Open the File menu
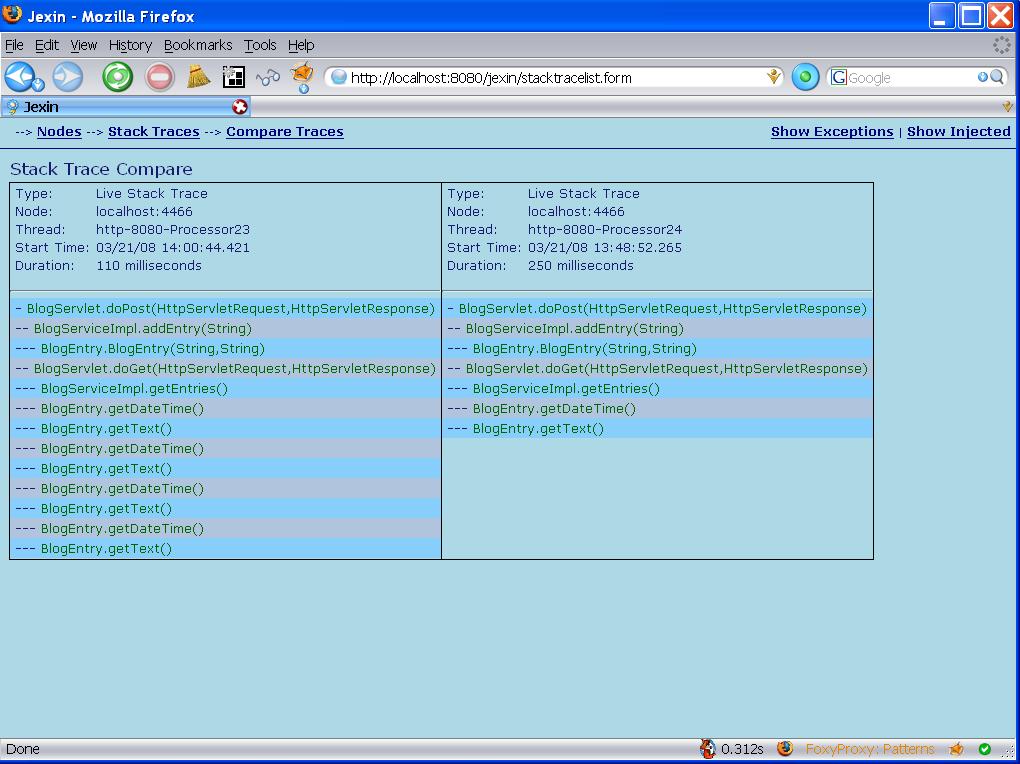The width and height of the screenshot is (1020, 764). pyautogui.click(x=14, y=45)
